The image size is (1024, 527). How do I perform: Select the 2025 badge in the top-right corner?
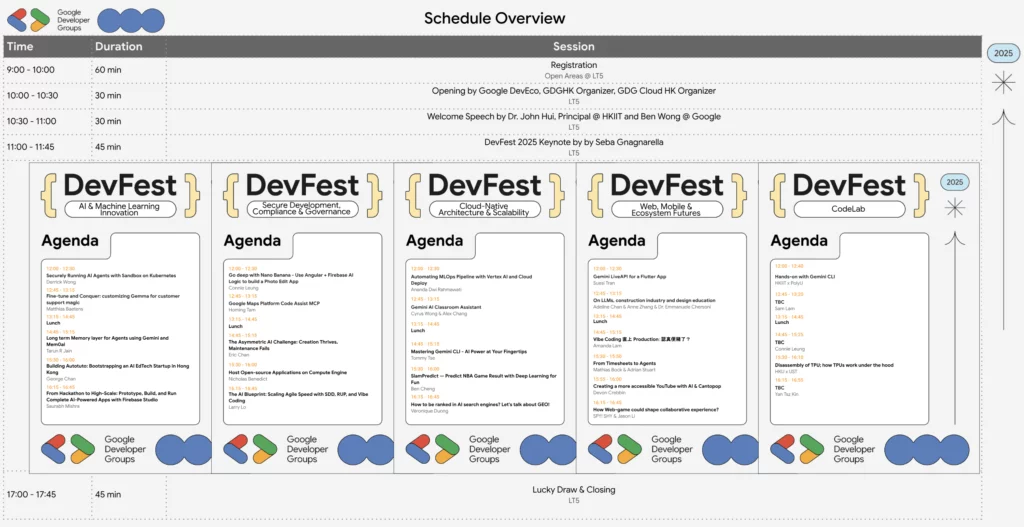click(x=1002, y=53)
